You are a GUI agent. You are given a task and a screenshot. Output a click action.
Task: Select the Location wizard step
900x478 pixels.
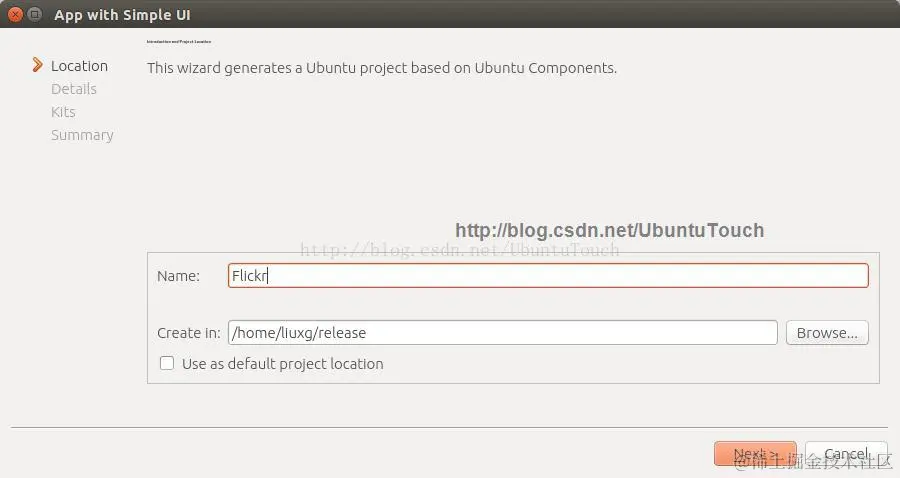(79, 66)
